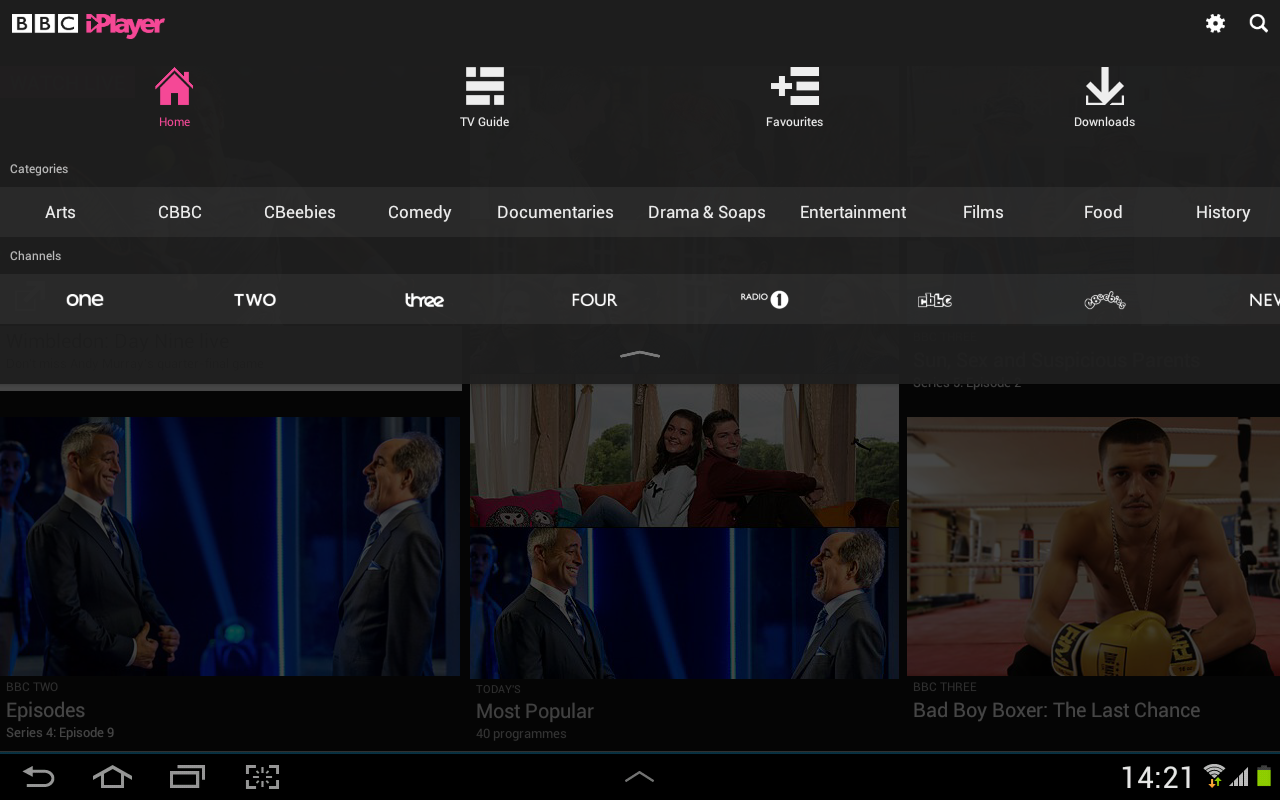Select the CBBC channel logo
Viewport: 1280px width, 800px height.
point(935,300)
